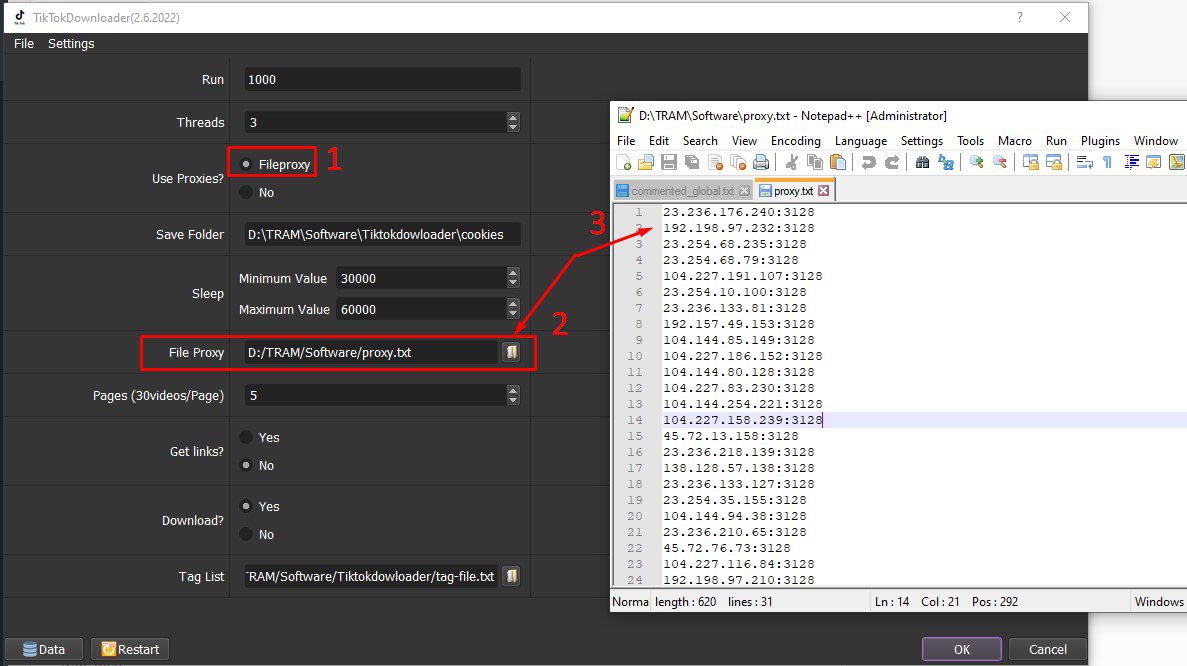The height and width of the screenshot is (666, 1187).
Task: Click line 23.254.10.100:3128 in Notepad++
Action: 734,292
